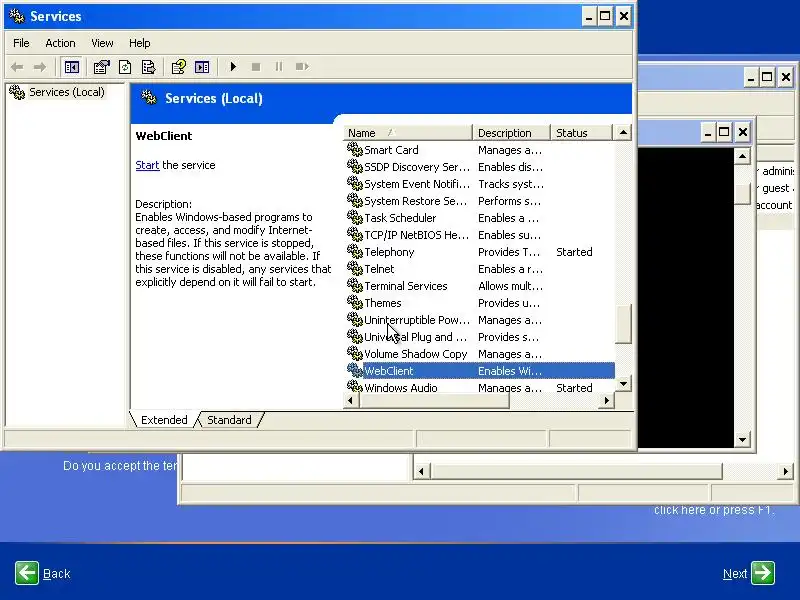Click the Start the service link

coord(147,165)
